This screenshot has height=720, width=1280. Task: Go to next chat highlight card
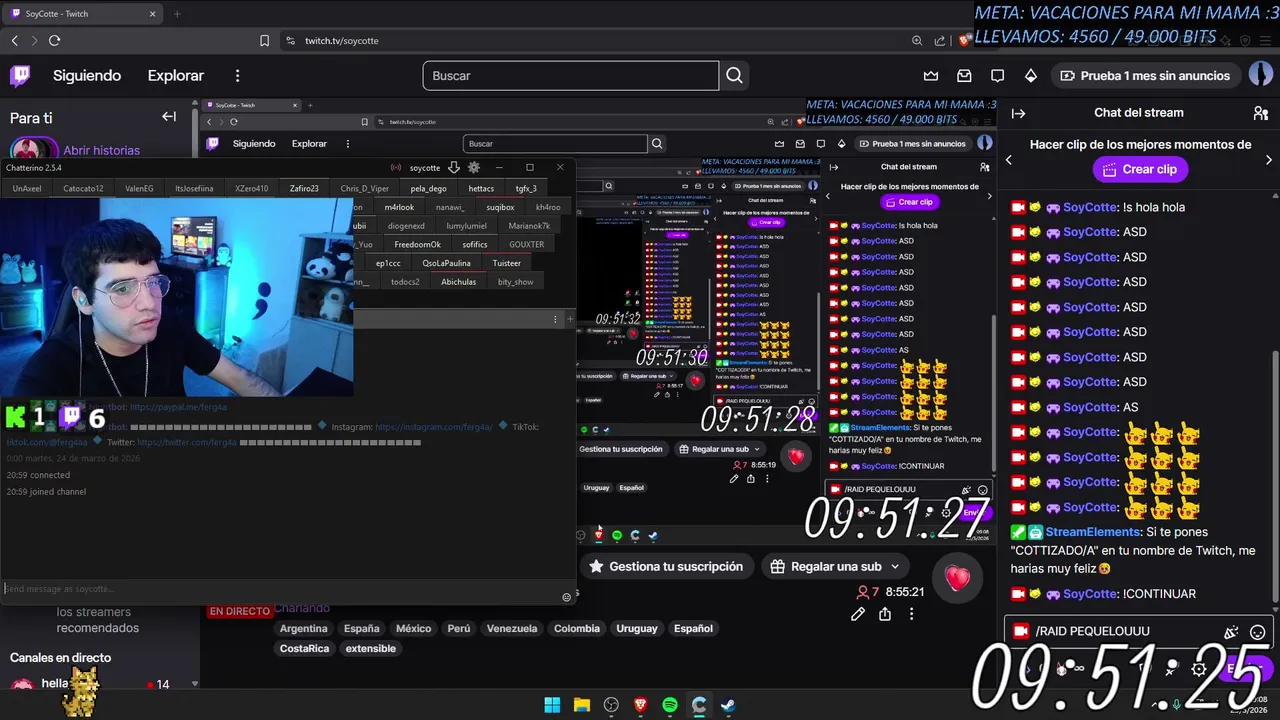coord(1269,160)
